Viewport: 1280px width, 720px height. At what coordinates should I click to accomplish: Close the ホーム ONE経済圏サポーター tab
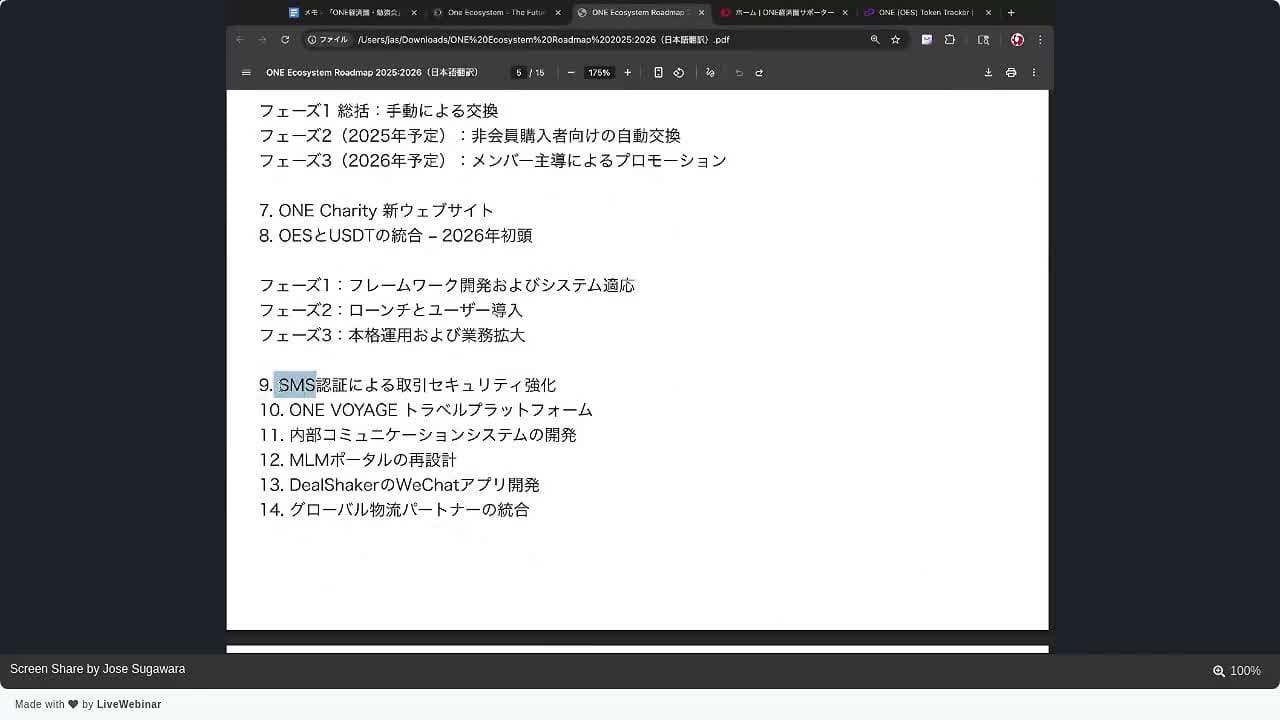(845, 13)
